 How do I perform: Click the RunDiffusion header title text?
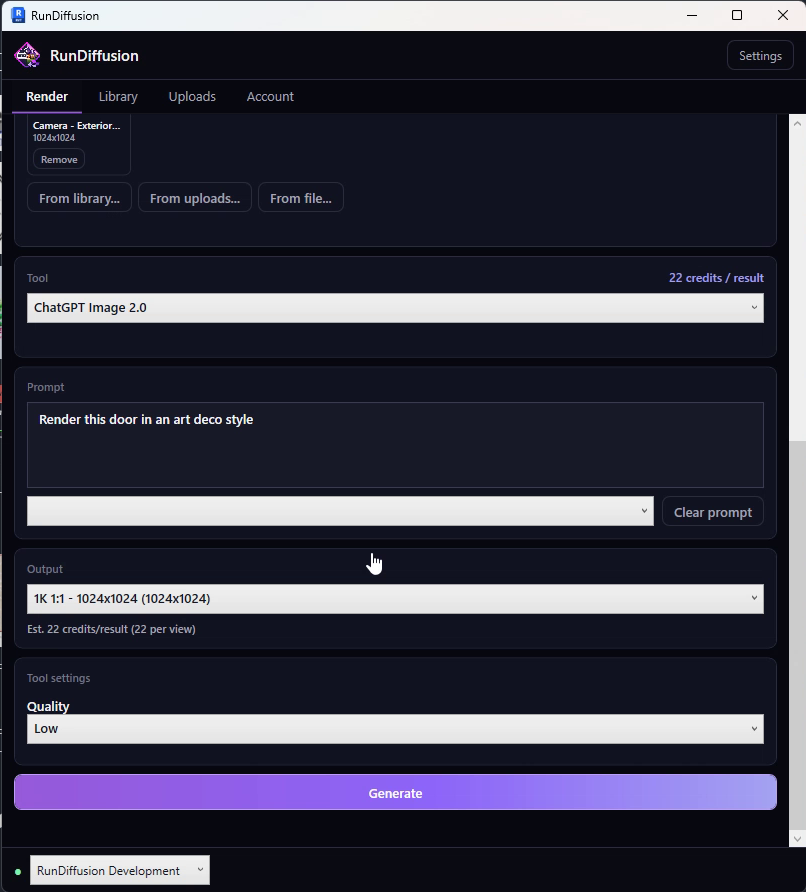(94, 56)
